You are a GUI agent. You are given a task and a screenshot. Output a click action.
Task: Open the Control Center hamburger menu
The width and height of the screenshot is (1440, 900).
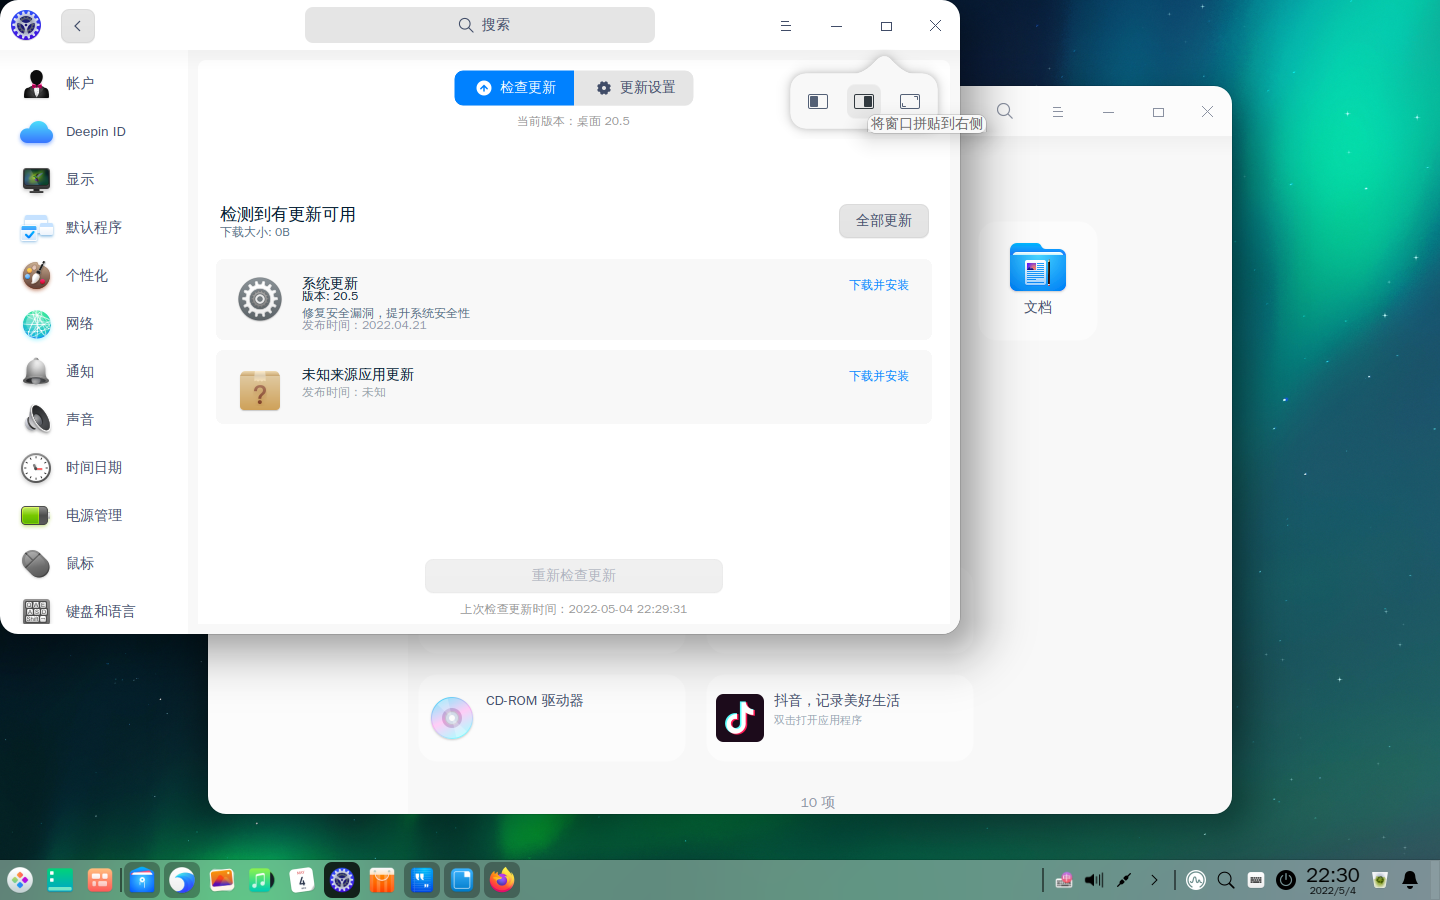pos(786,25)
